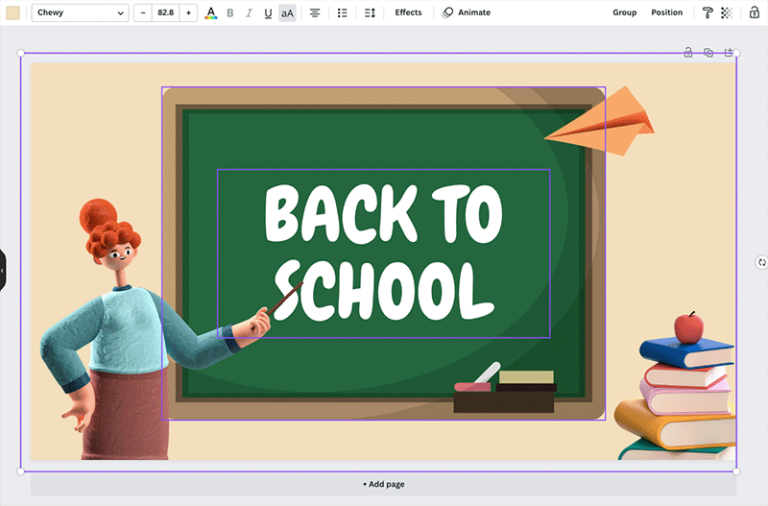Increase font size with plus button
Screen dimensions: 768x506
coord(189,13)
